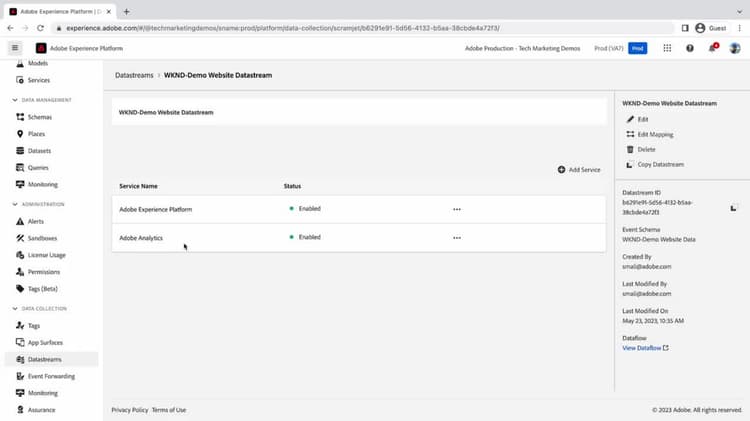Copy the Datastream ID icon
Image resolution: width=750 pixels, height=421 pixels.
(x=733, y=208)
